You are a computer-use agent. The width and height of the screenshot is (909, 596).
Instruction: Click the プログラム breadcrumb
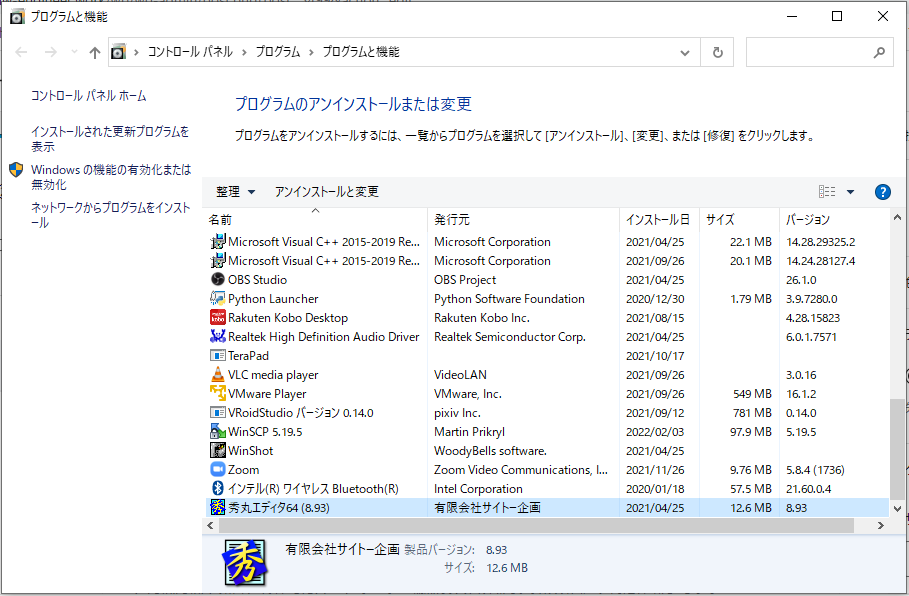[x=278, y=52]
